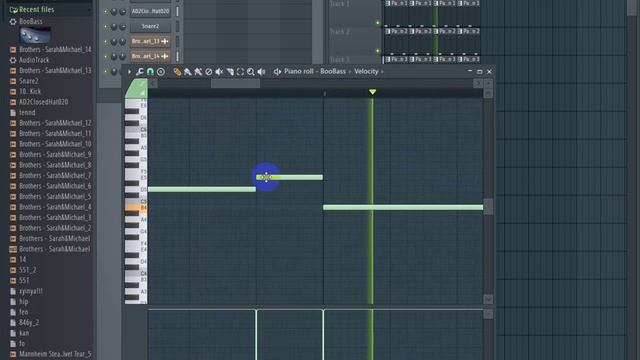Select Snare2 in the browser list
This screenshot has width=640, height=360.
click(29, 81)
